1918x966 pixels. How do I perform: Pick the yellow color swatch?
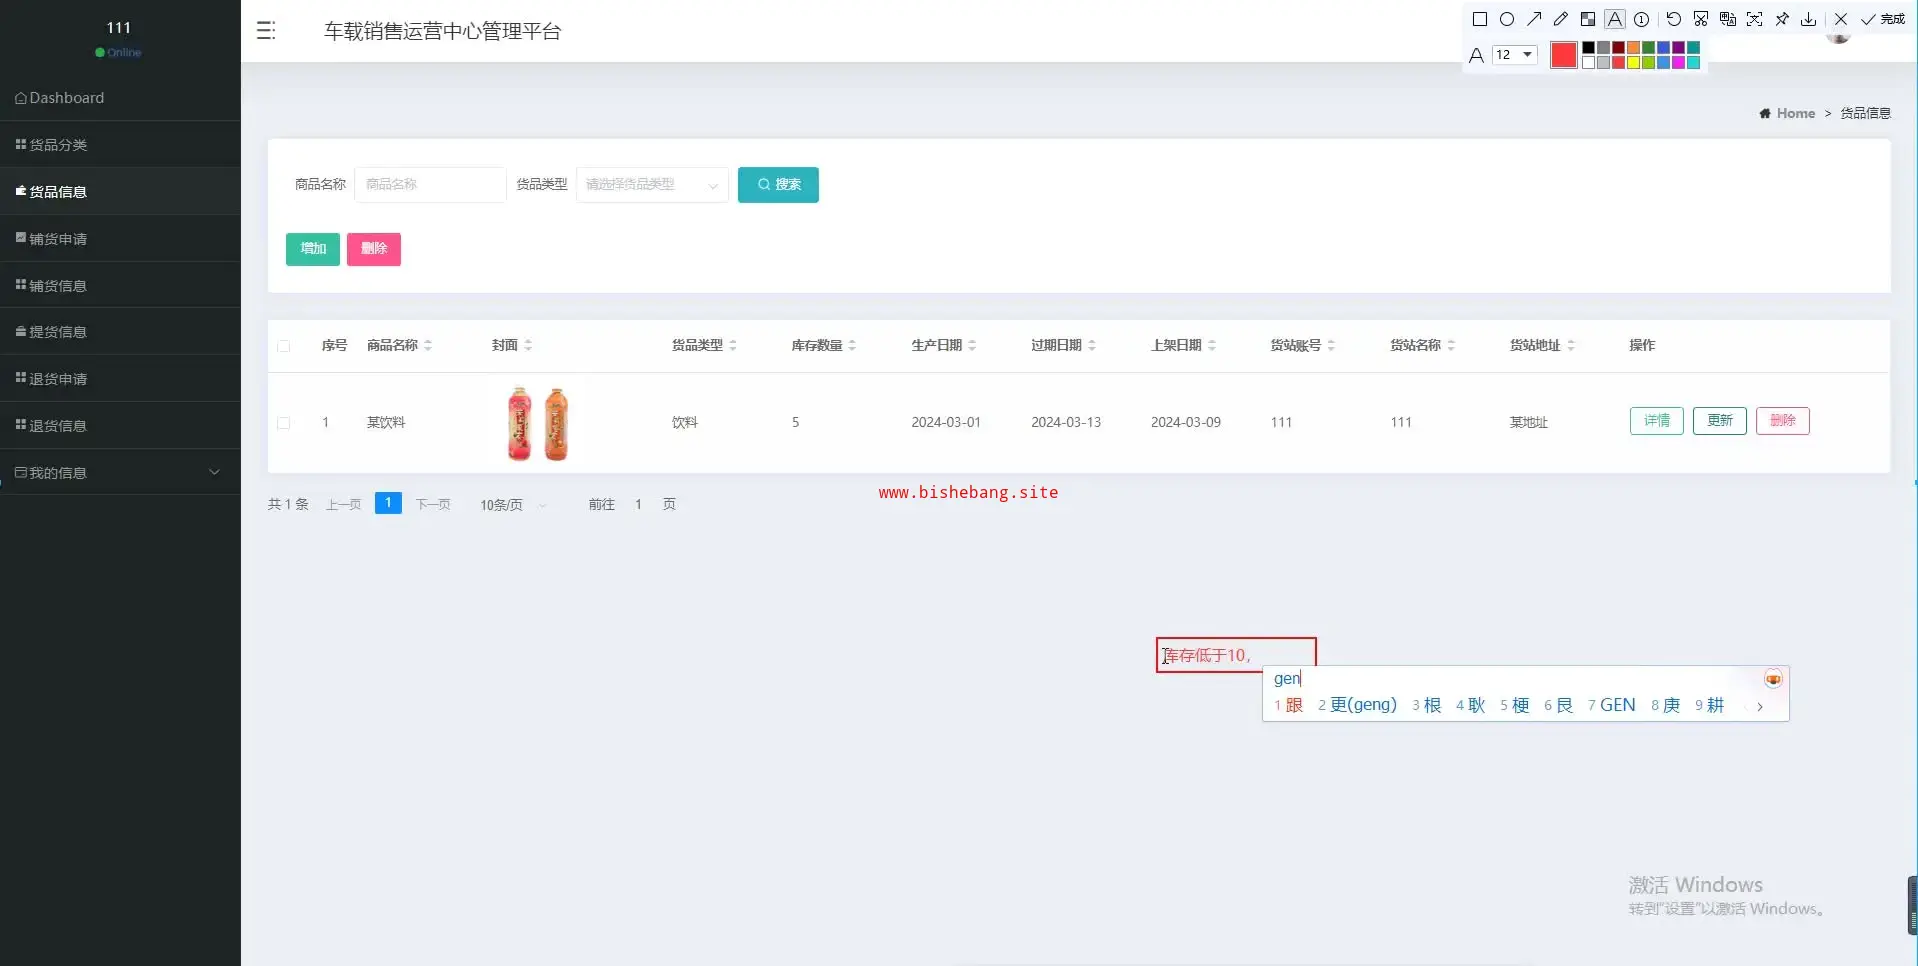click(1633, 62)
